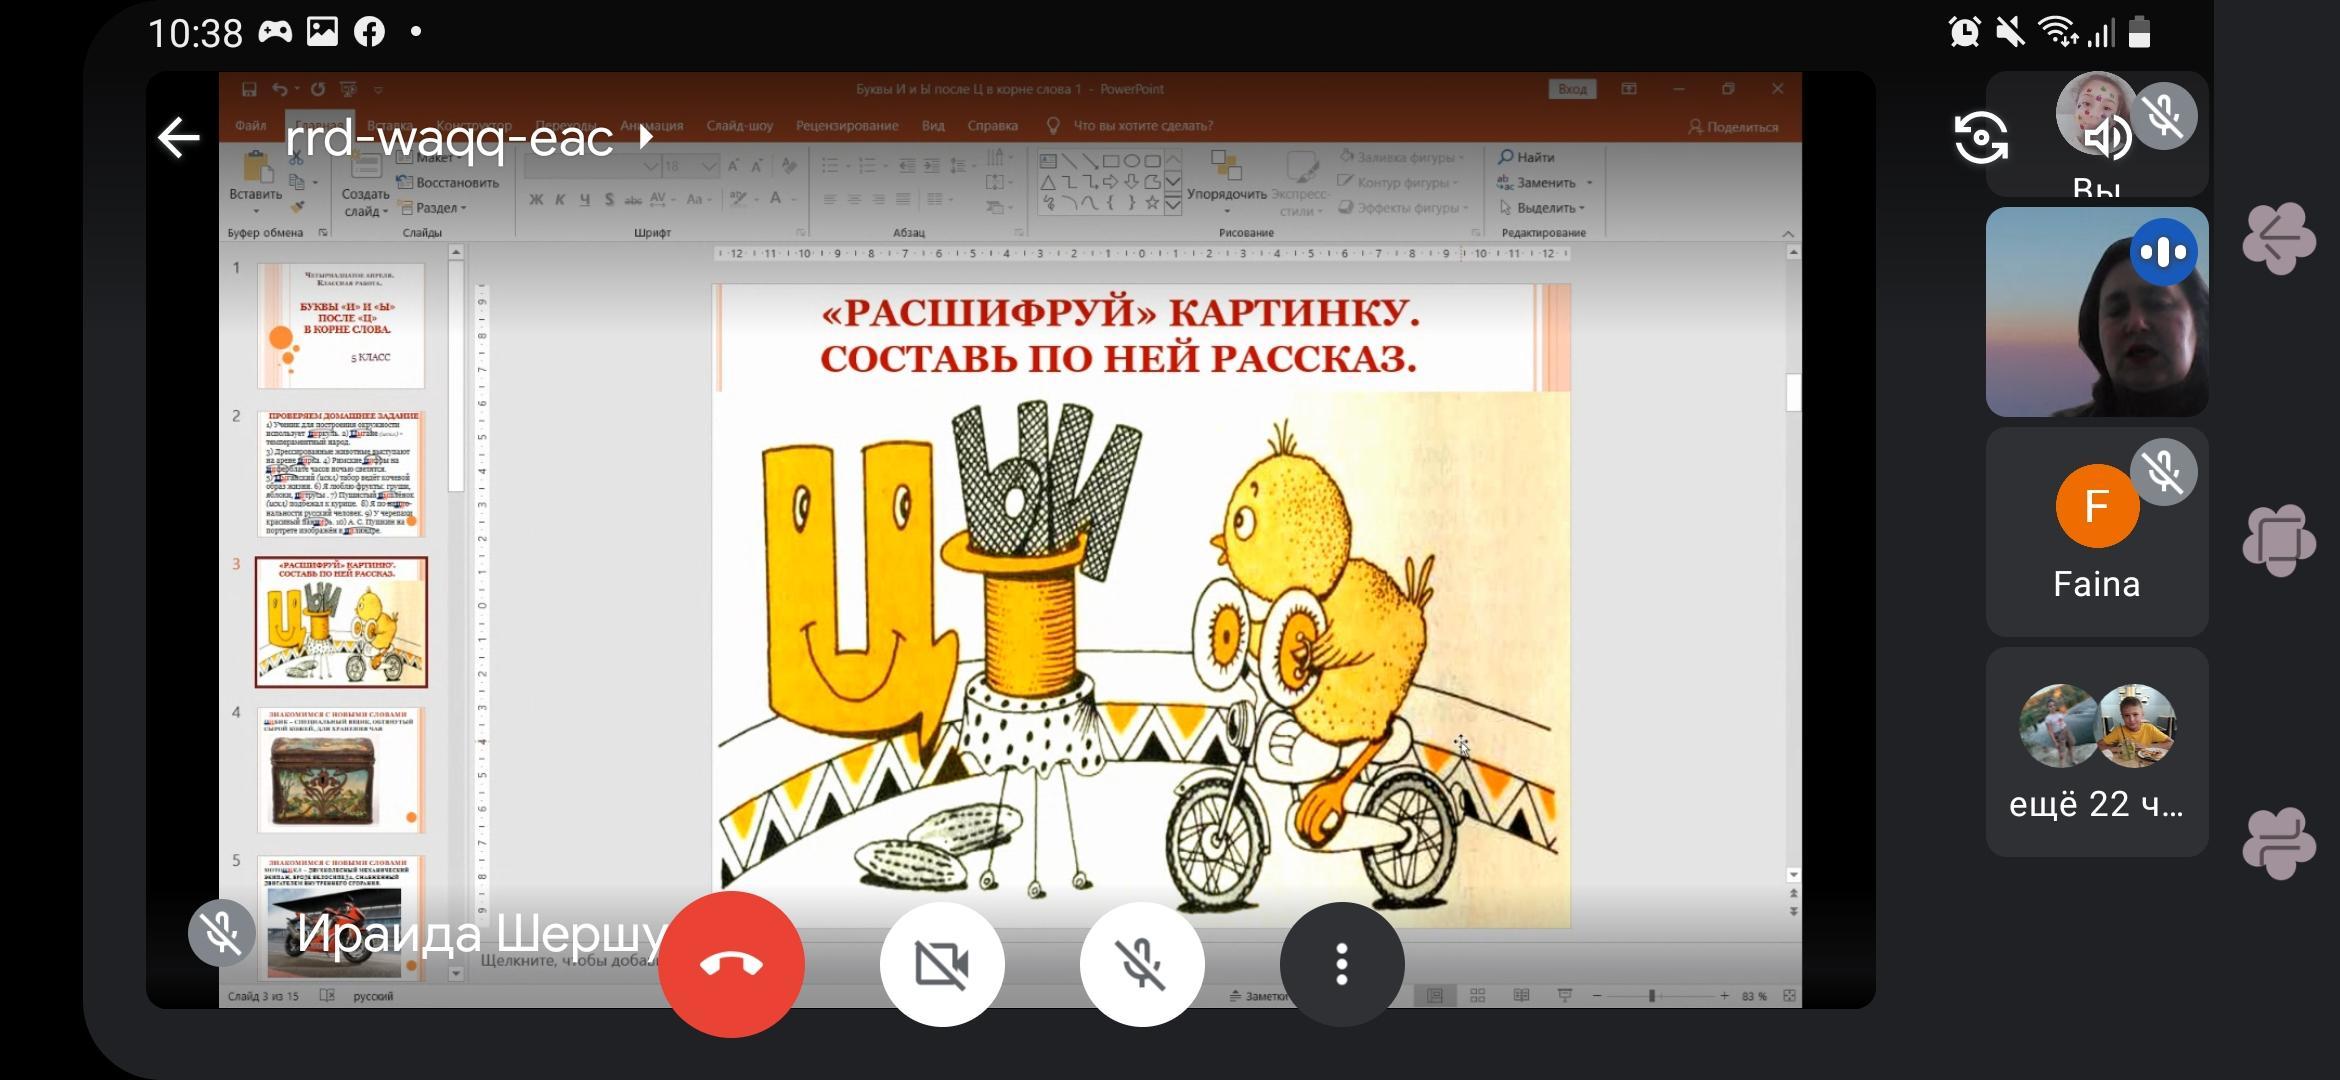Tap the Facebook notification icon in the status bar
Image resolution: width=2340 pixels, height=1080 pixels.
point(369,32)
